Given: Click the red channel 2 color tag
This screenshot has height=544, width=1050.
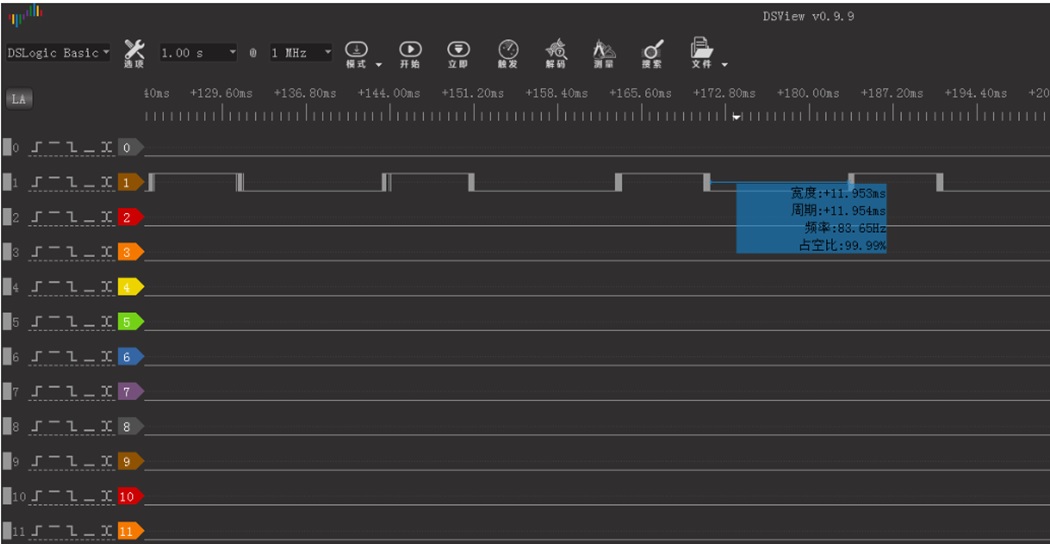Looking at the screenshot, I should tap(129, 217).
